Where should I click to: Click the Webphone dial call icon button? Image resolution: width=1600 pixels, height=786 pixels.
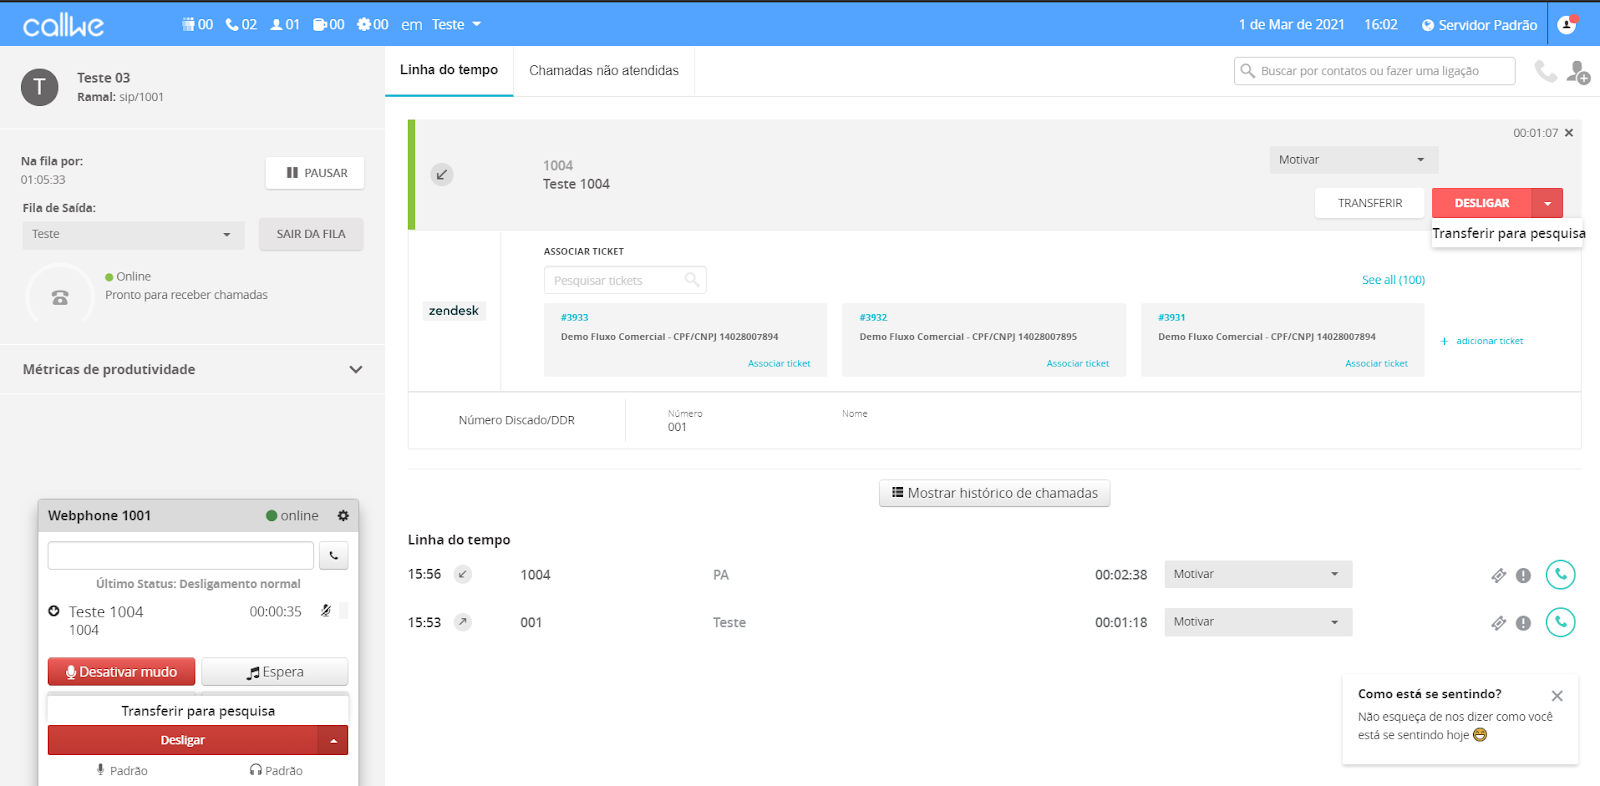coord(334,556)
